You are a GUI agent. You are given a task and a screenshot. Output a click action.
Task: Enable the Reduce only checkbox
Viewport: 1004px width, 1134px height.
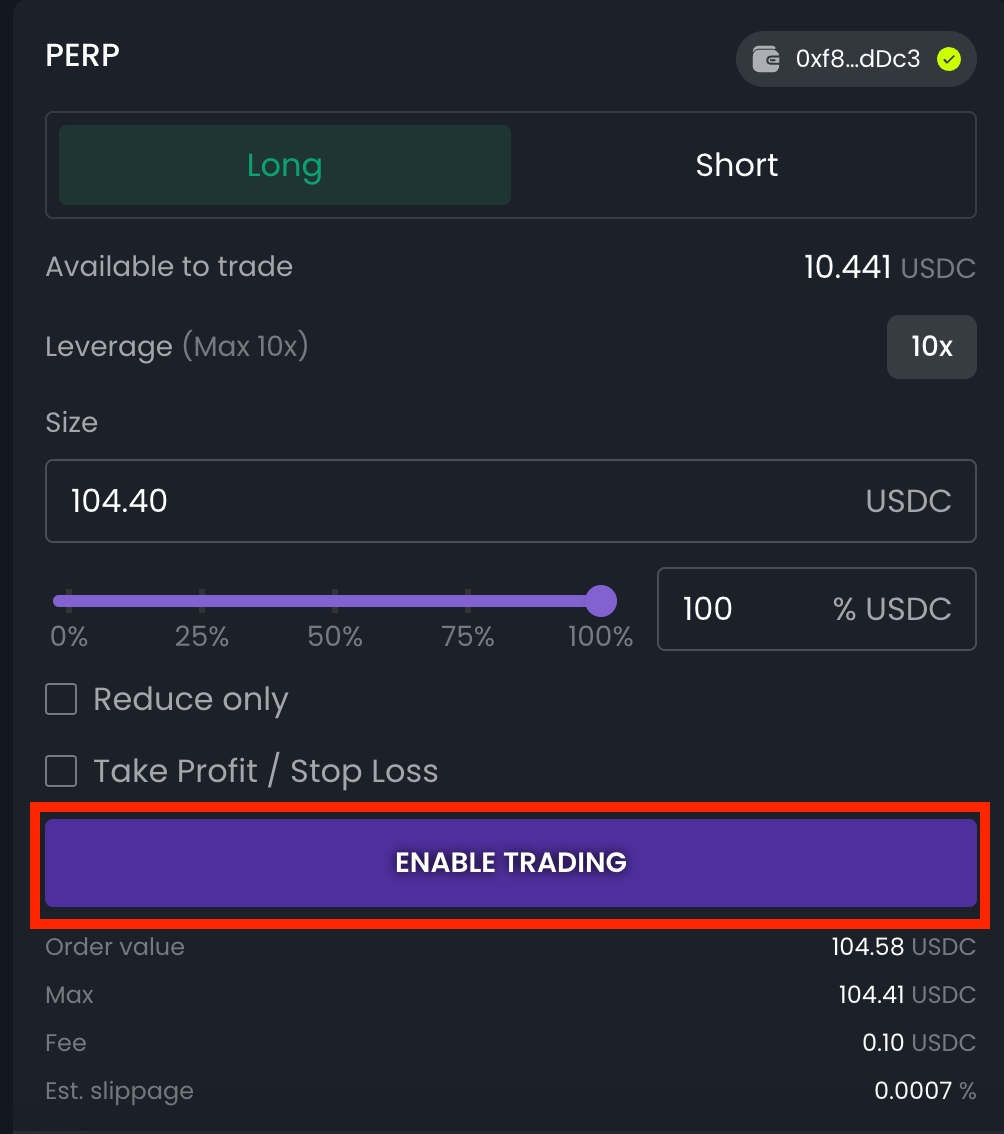[61, 699]
